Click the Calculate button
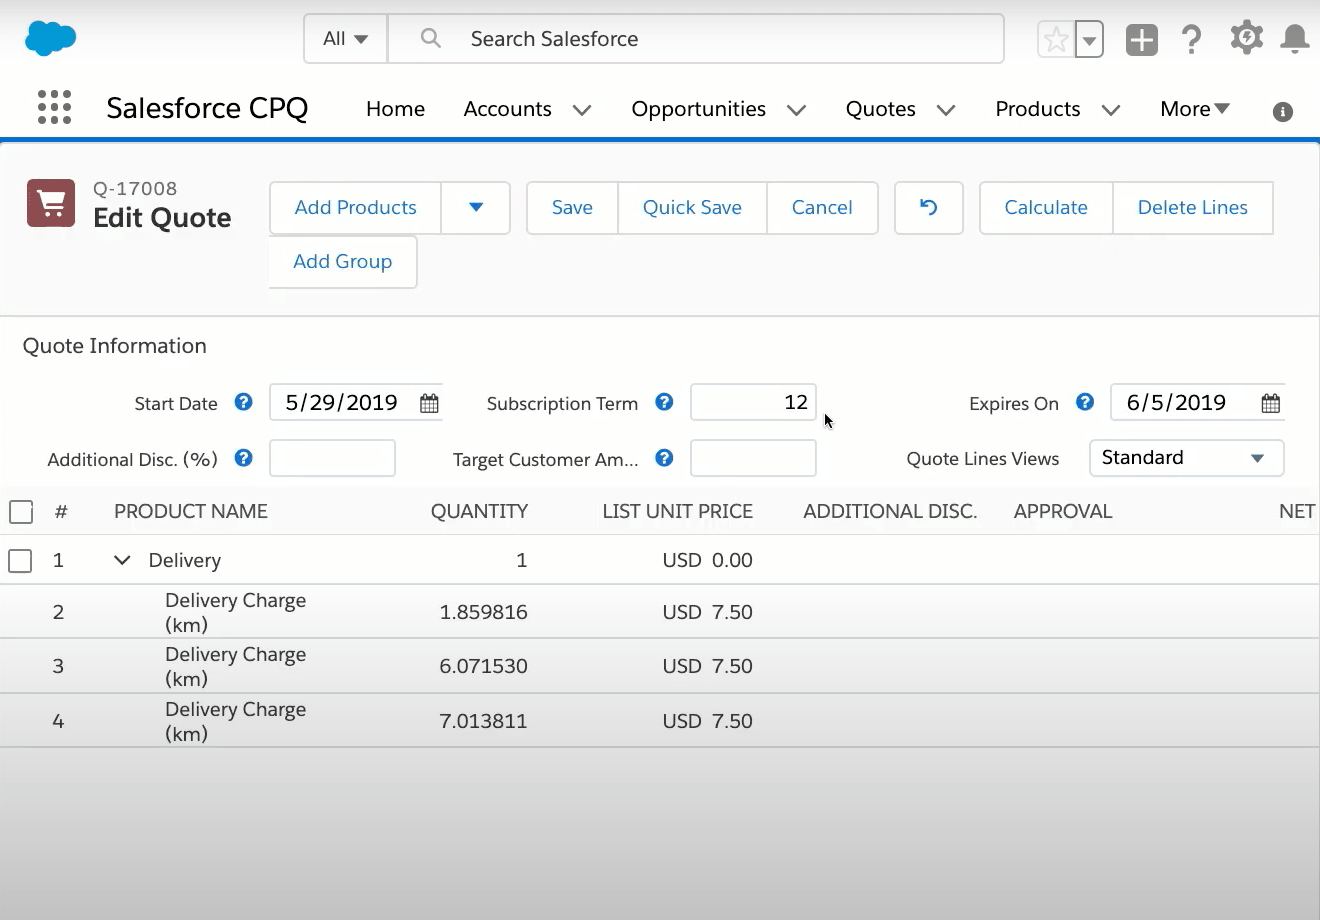 tap(1046, 208)
